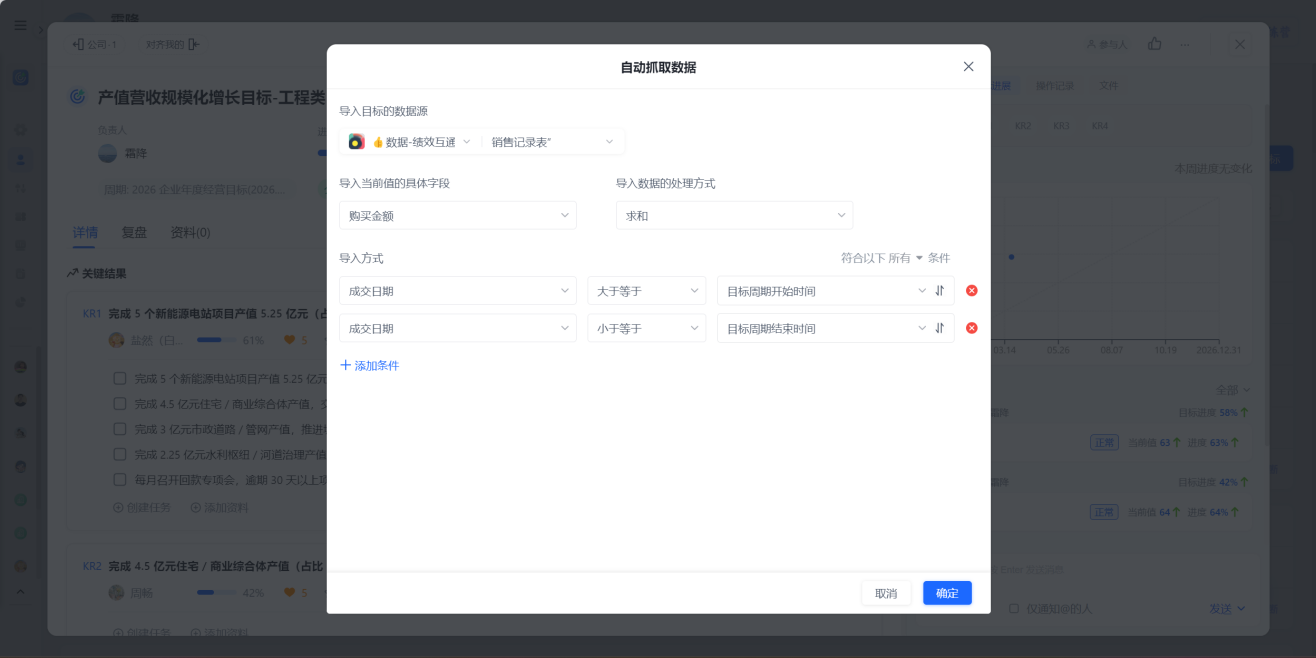Image resolution: width=1316 pixels, height=658 pixels.
Task: Check the 完成 4.5 亿元住宅 task checkbox
Action: pyautogui.click(x=120, y=404)
